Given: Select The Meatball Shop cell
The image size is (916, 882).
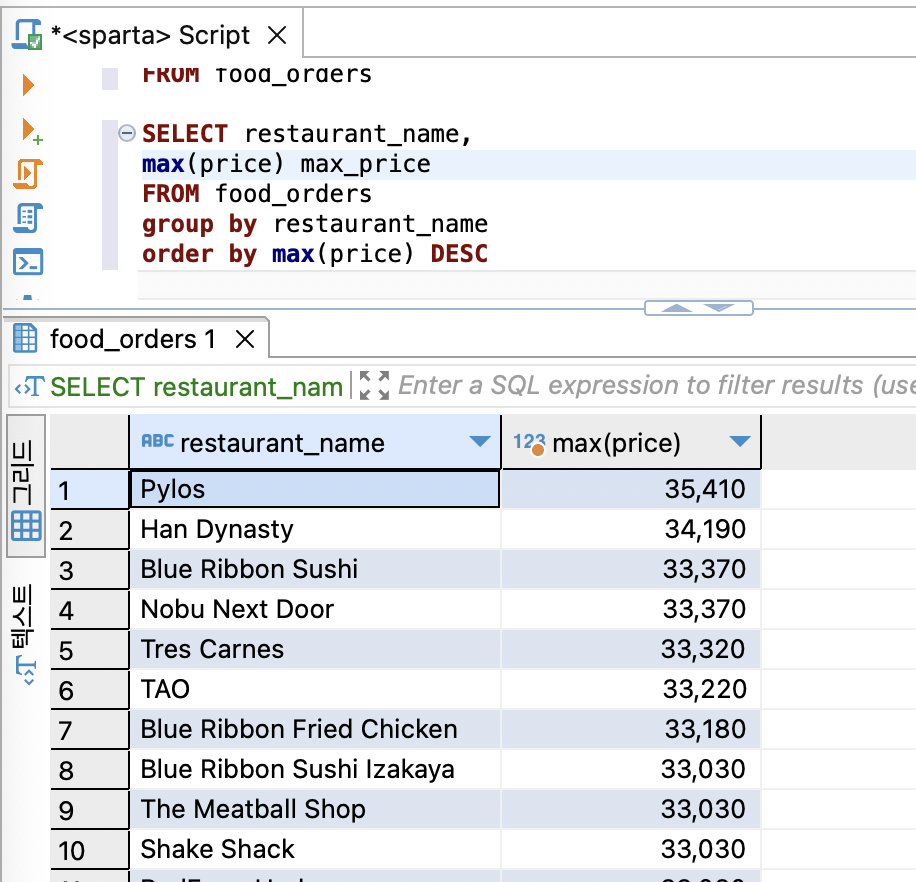Looking at the screenshot, I should (314, 810).
